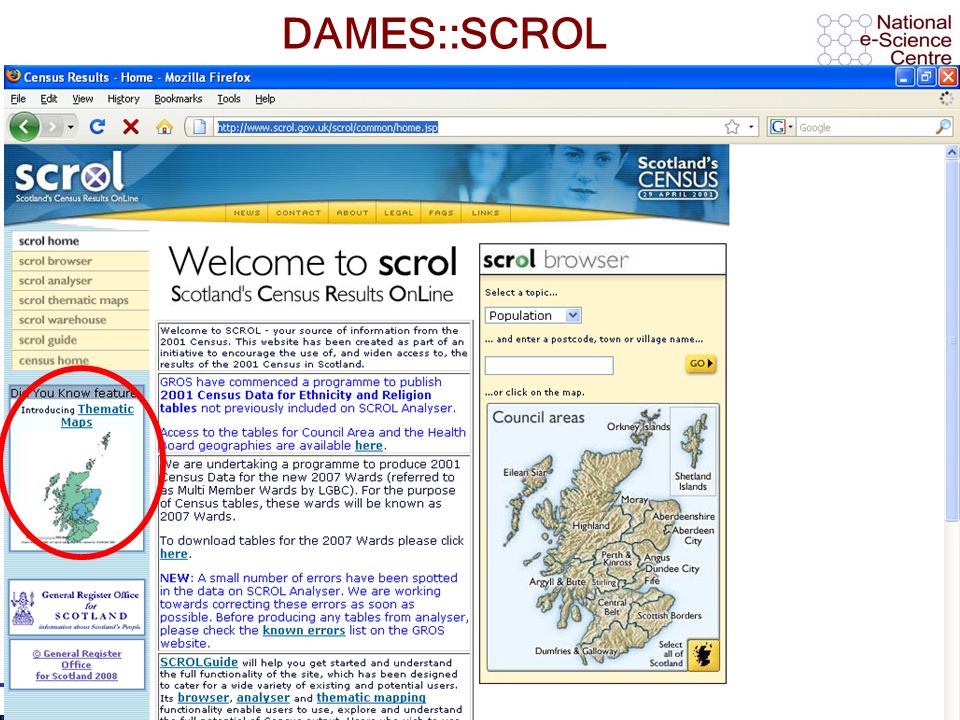The image size is (960, 720).
Task: Select Argyll & Bute on the map
Action: click(x=557, y=581)
